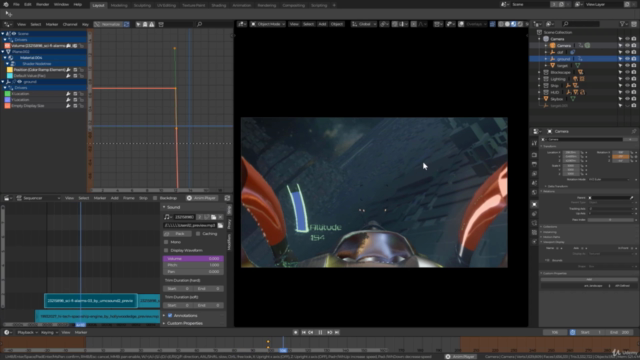Open the 3D viewport editor type selector
This screenshot has height=360, width=640.
click(x=242, y=24)
